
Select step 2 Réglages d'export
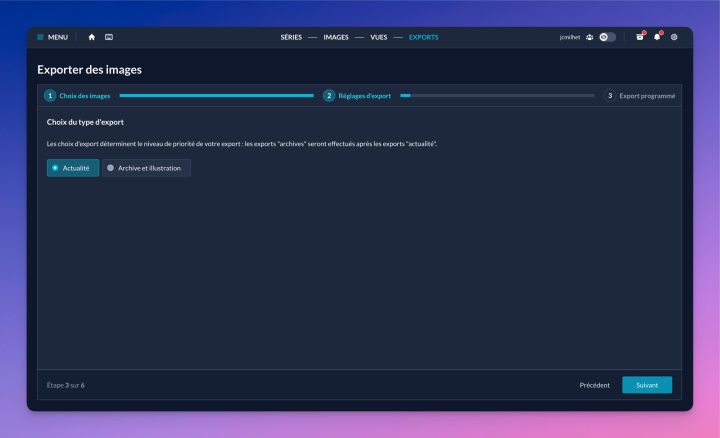[x=357, y=95]
